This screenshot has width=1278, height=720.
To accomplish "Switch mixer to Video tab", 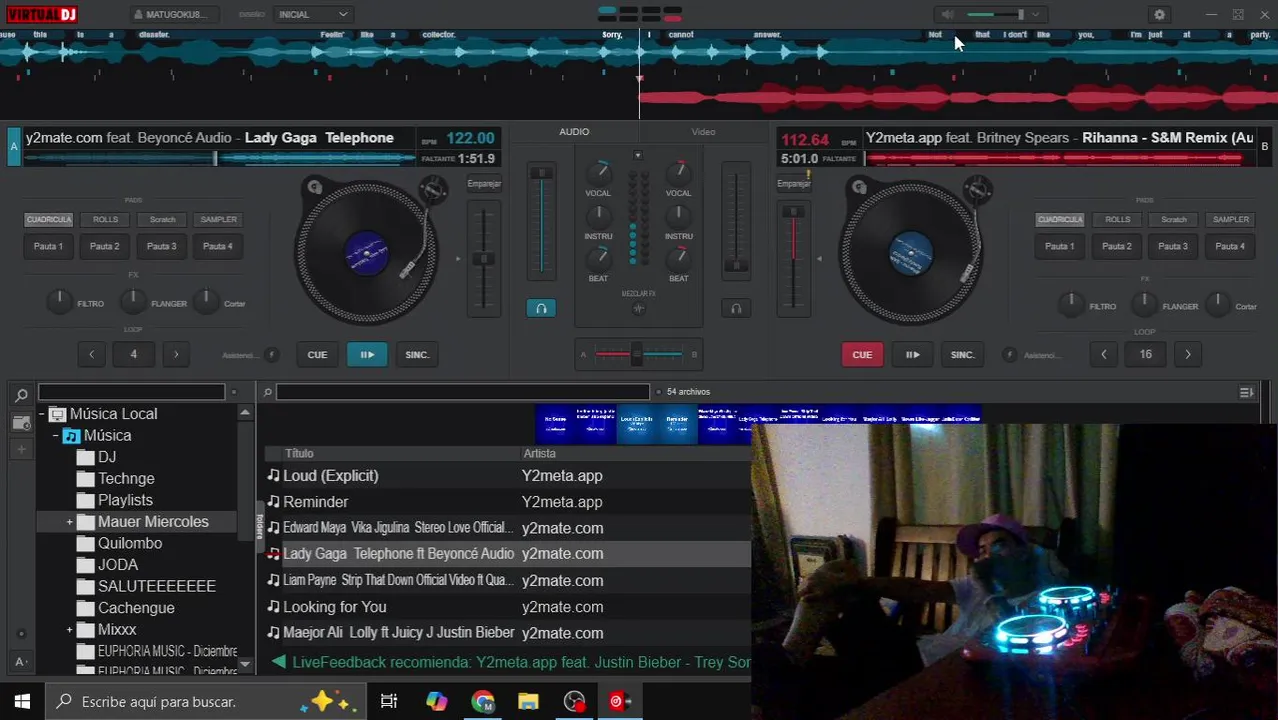I will point(703,132).
